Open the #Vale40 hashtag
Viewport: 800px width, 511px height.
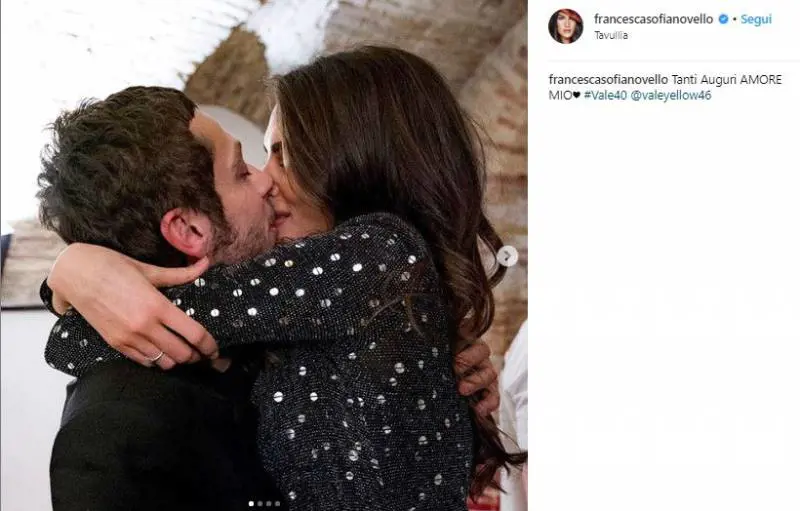(x=605, y=95)
